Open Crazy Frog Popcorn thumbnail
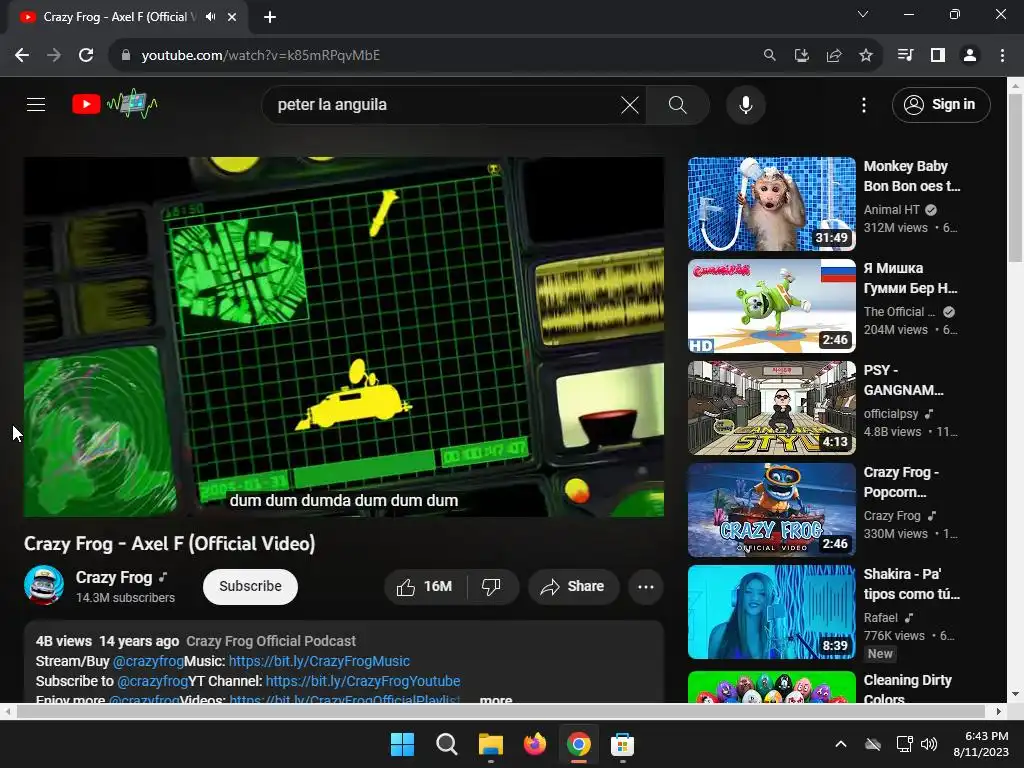Viewport: 1024px width, 768px height. click(x=771, y=509)
